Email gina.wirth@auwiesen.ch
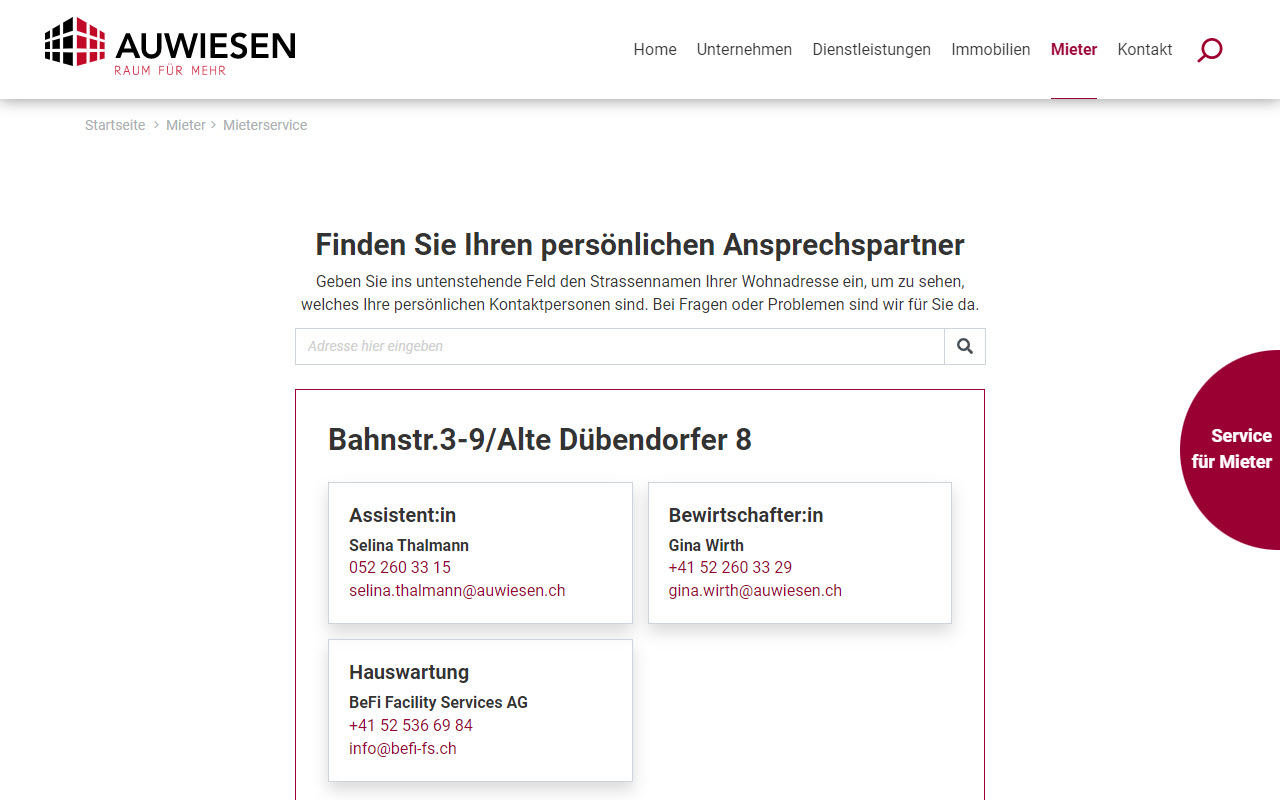Screen dimensions: 1280x800 coord(755,590)
